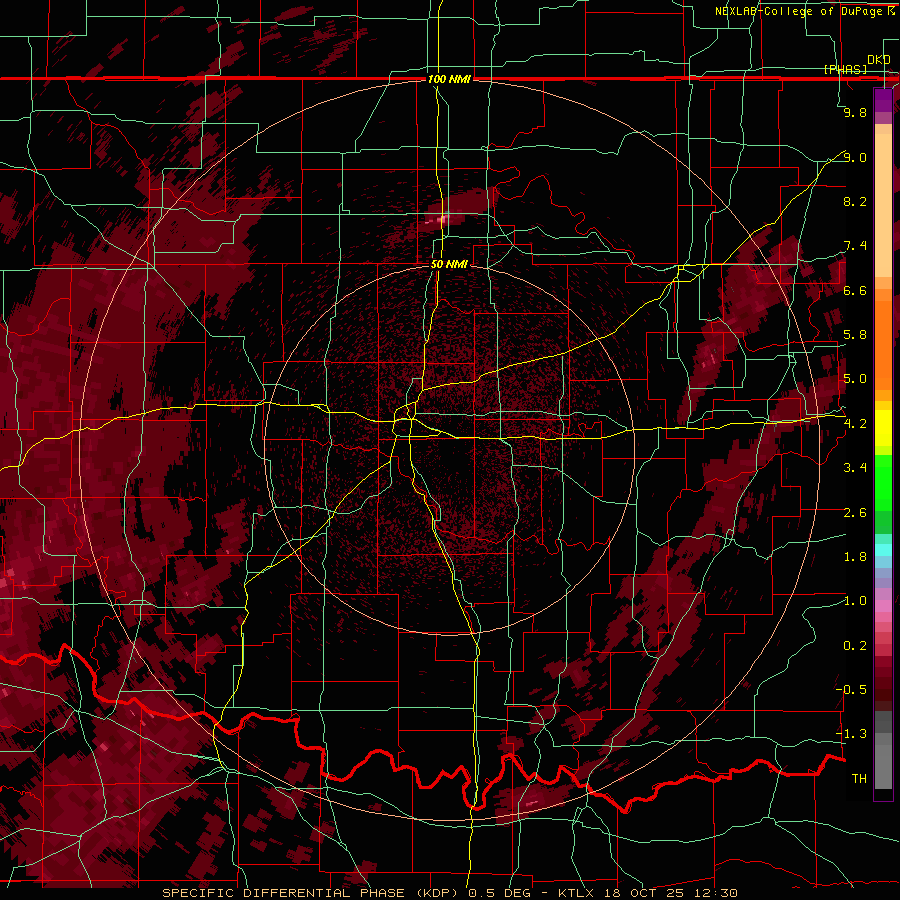
Task: Click the 6.6 value on the color scale
Action: (855, 290)
